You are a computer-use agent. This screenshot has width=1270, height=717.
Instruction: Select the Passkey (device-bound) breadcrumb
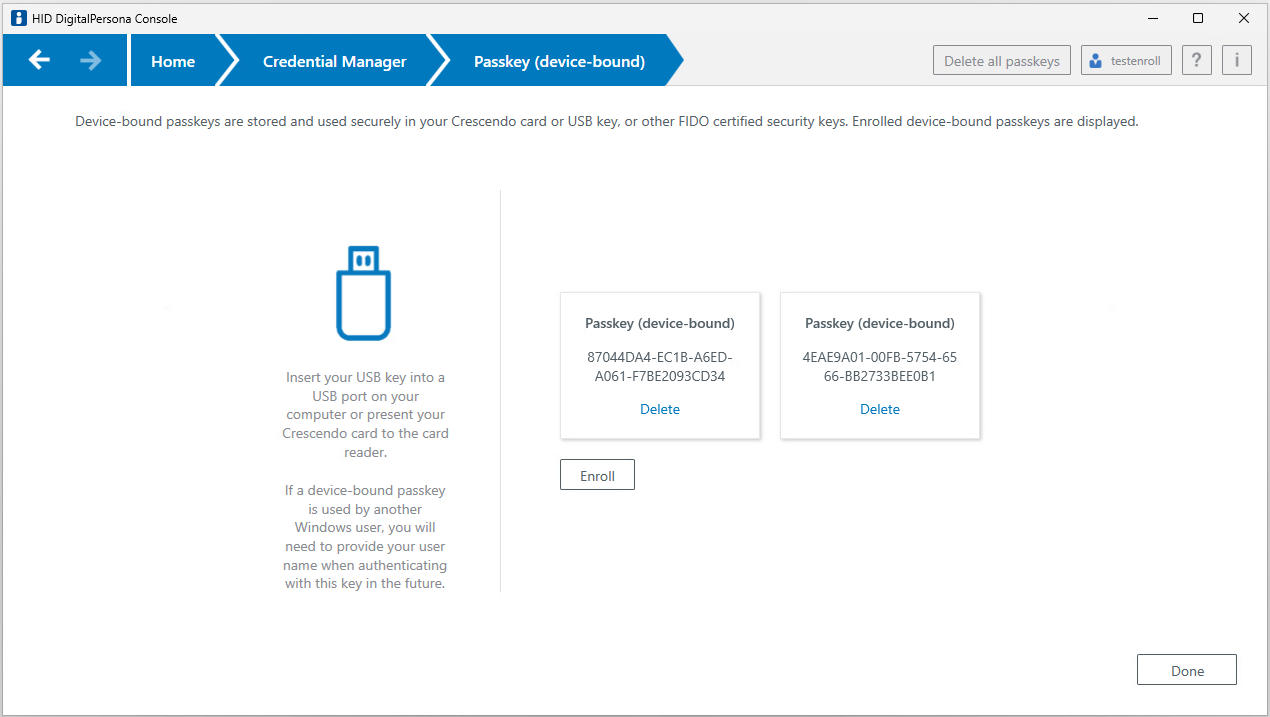pos(559,62)
